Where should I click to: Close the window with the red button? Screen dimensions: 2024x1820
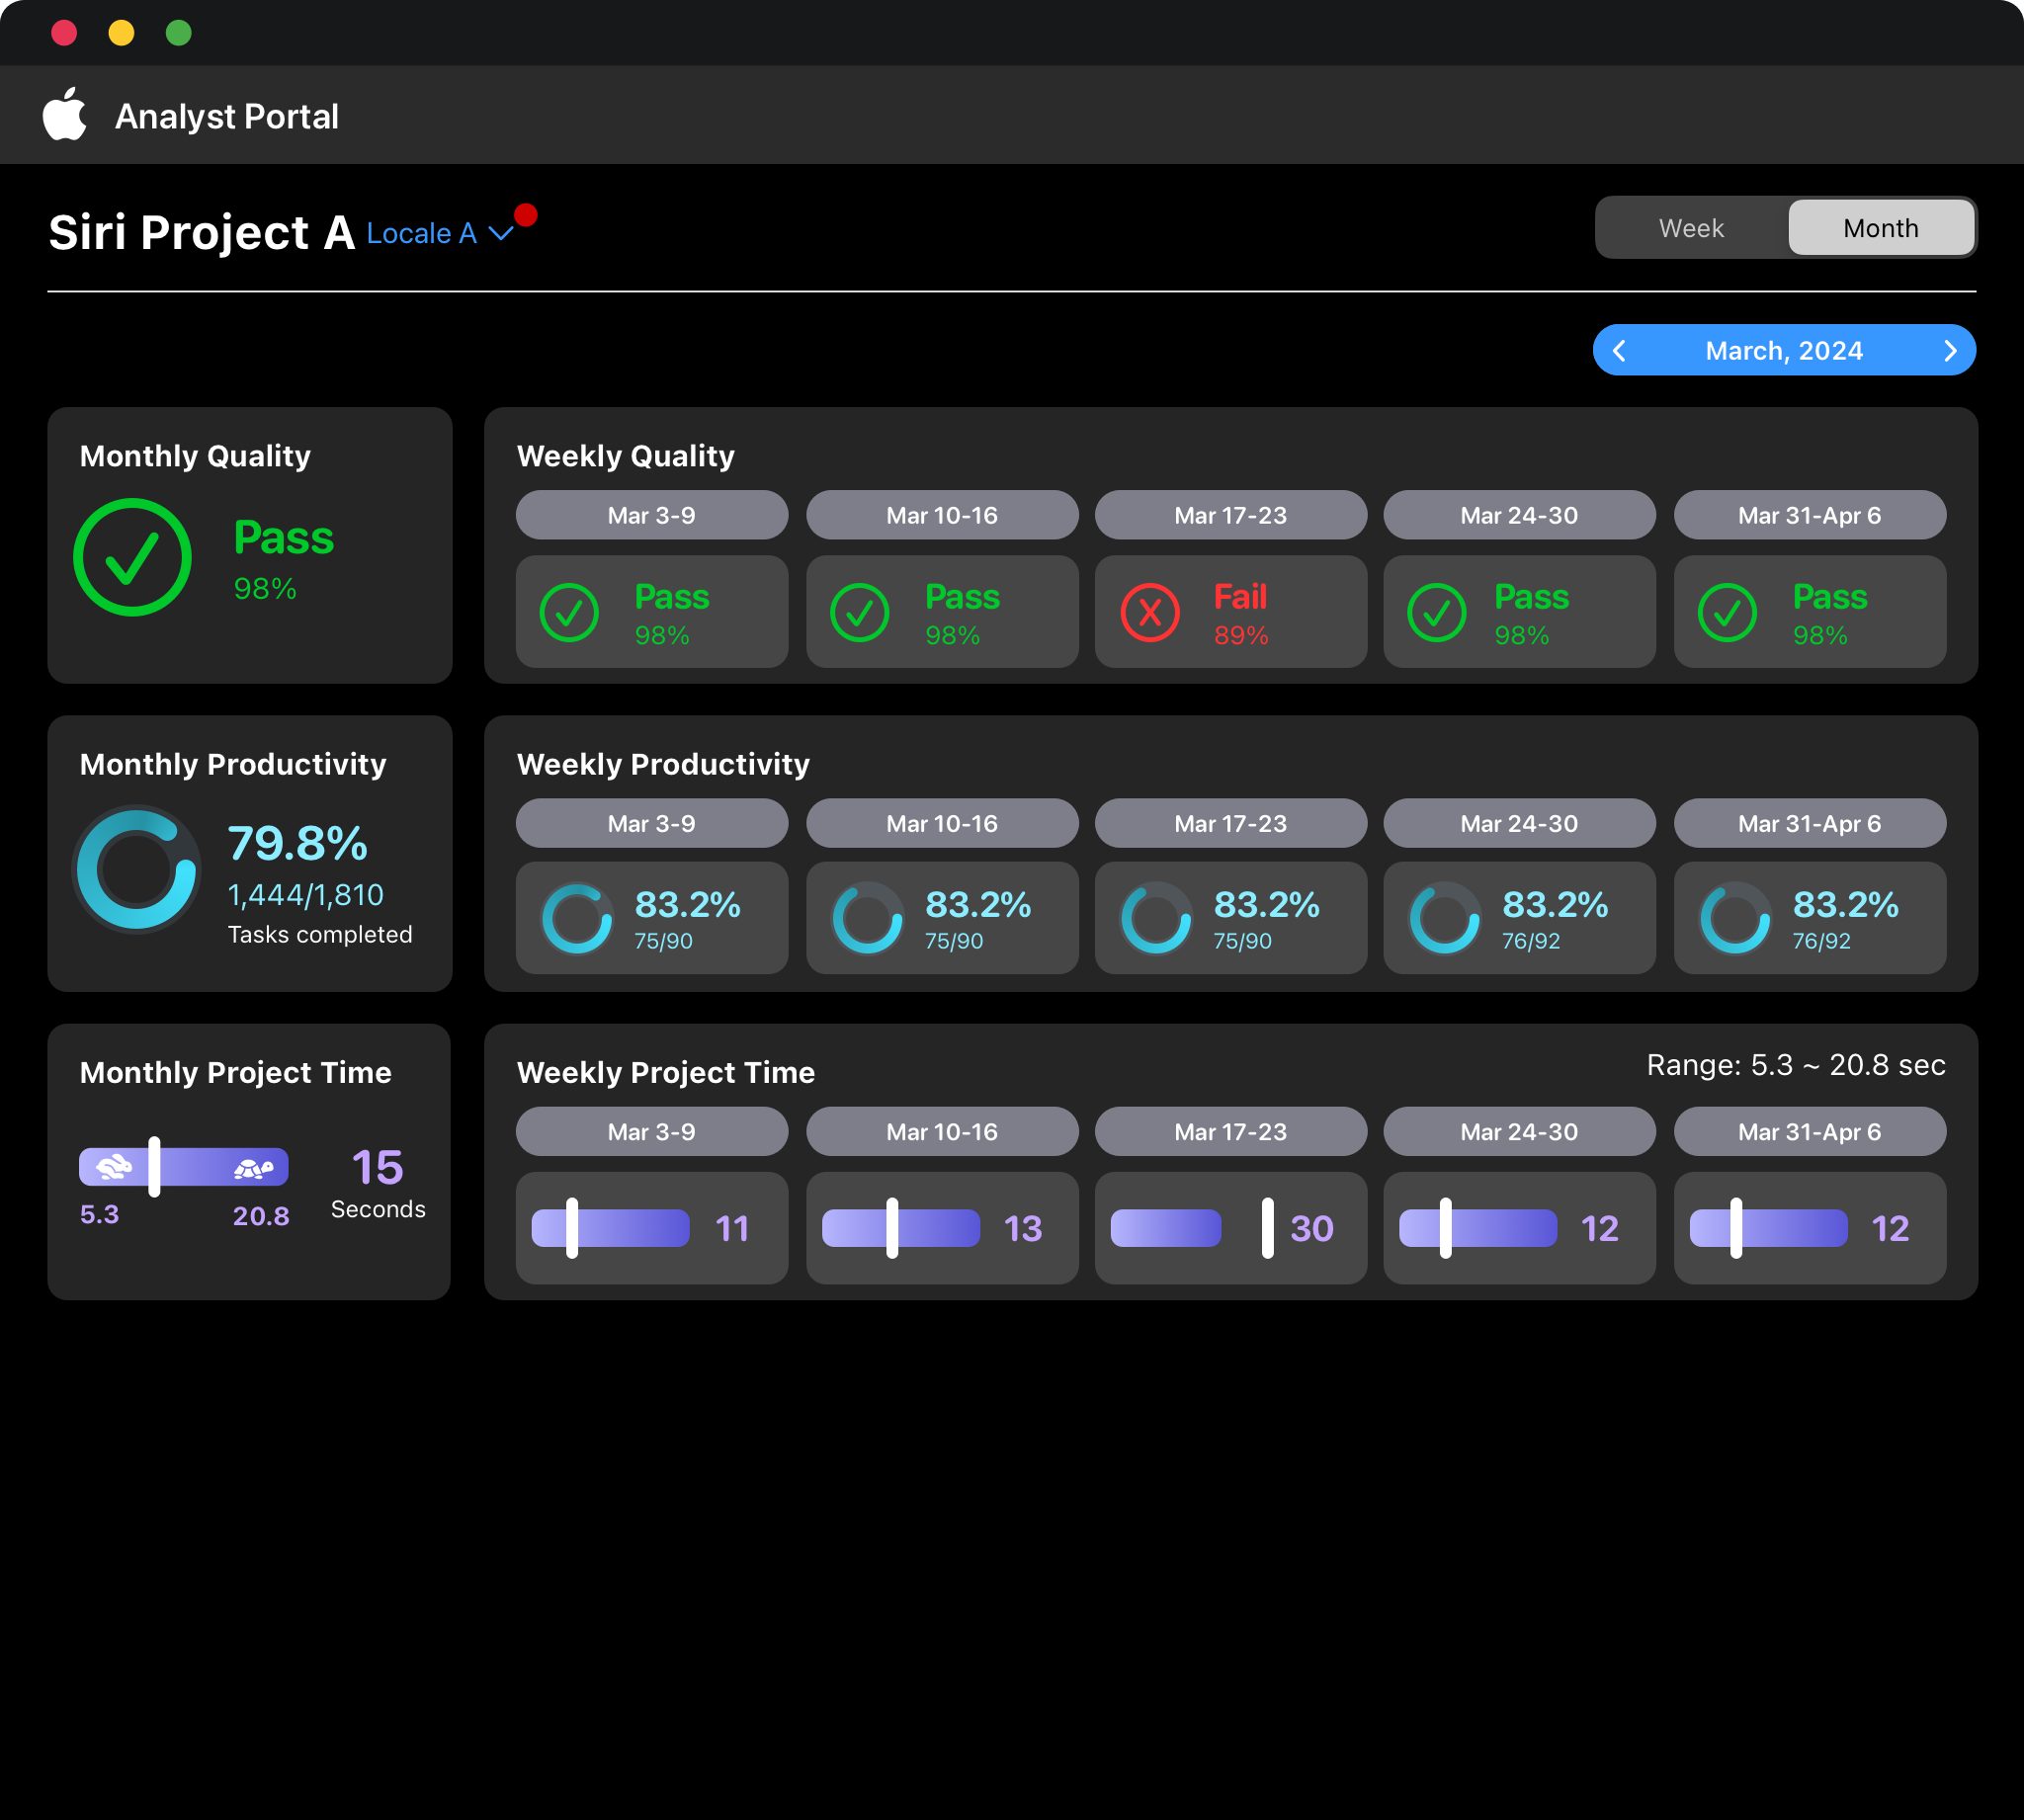click(64, 33)
